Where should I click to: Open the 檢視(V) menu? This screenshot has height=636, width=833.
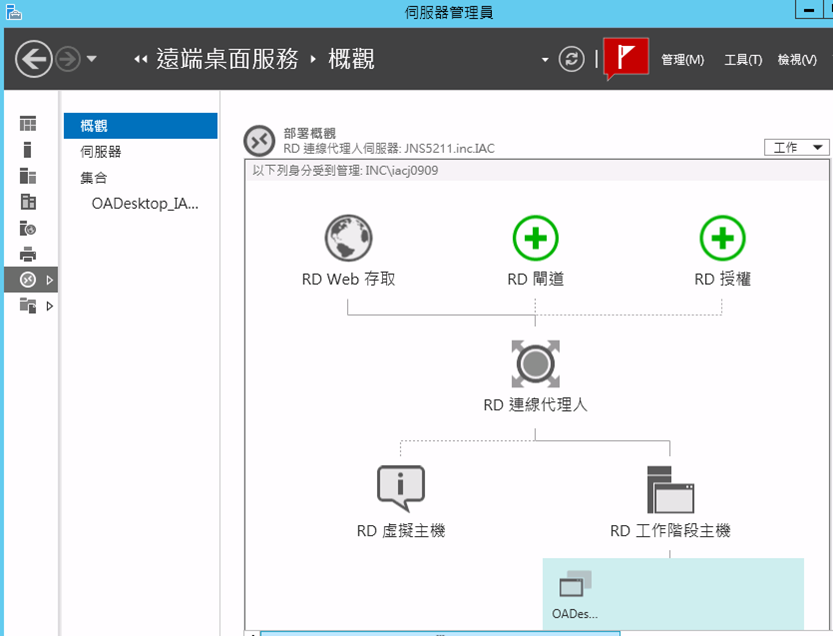(797, 60)
